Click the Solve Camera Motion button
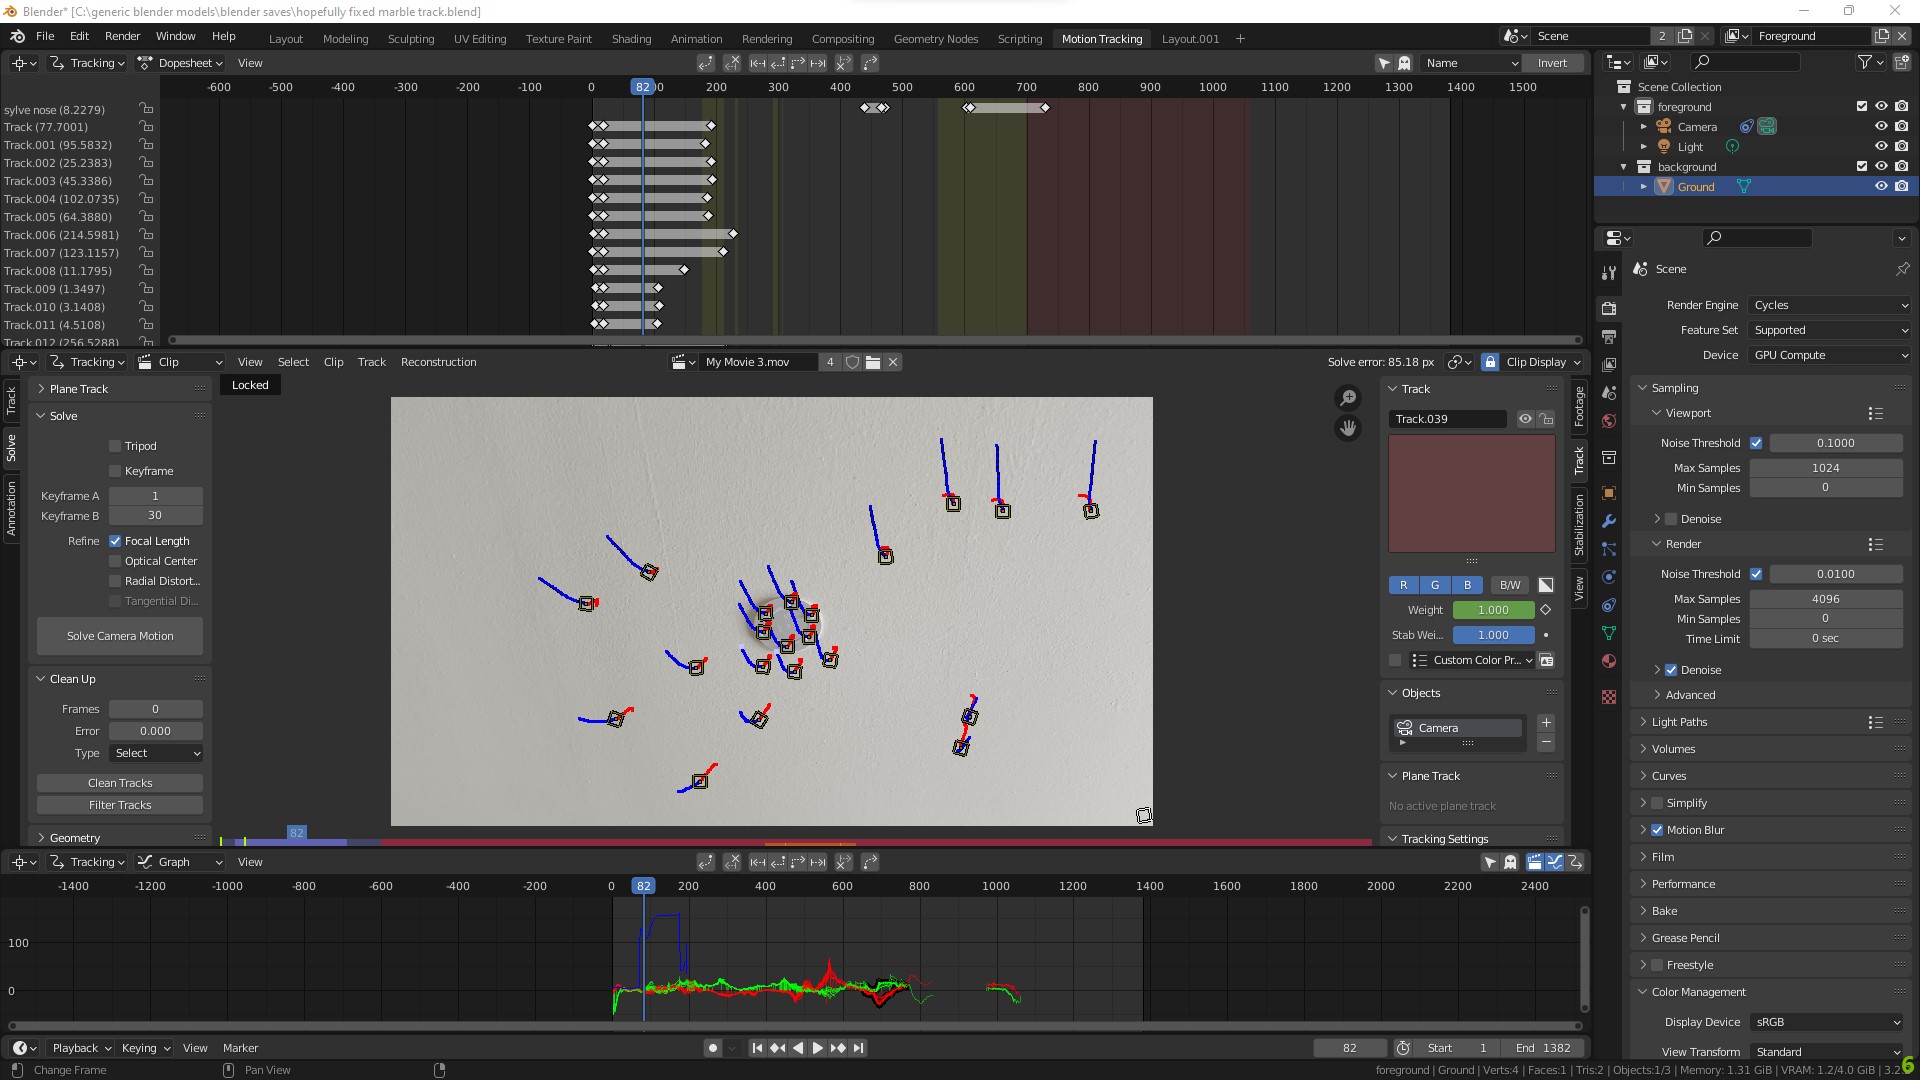 pyautogui.click(x=120, y=636)
